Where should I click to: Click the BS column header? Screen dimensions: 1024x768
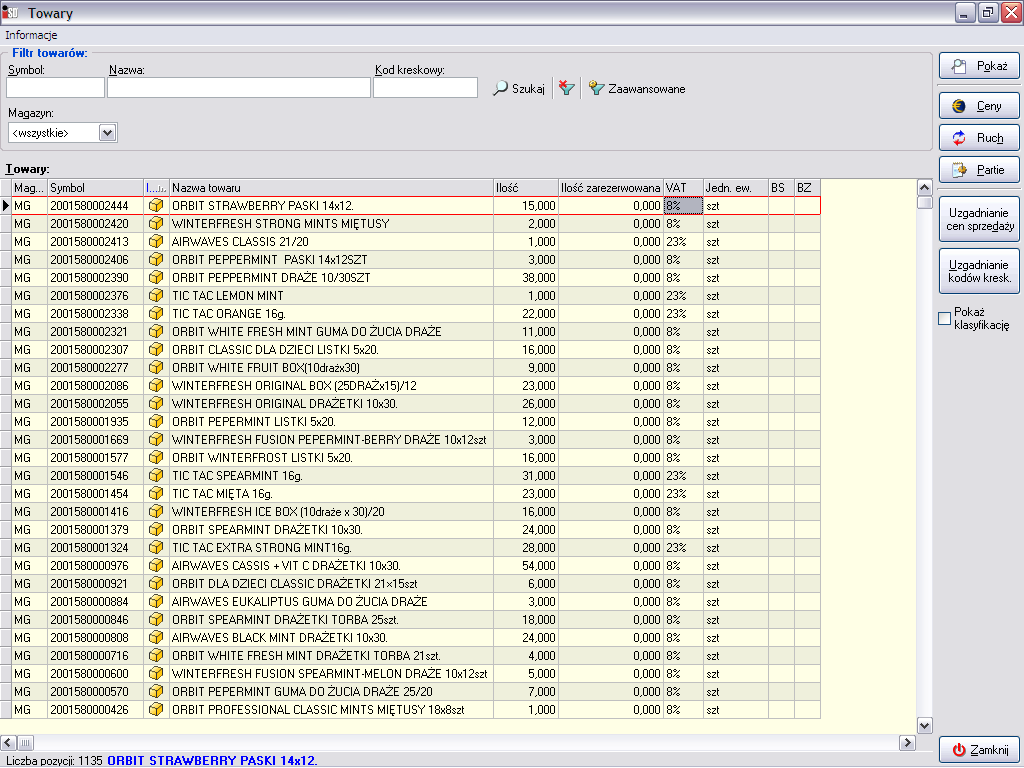click(782, 188)
